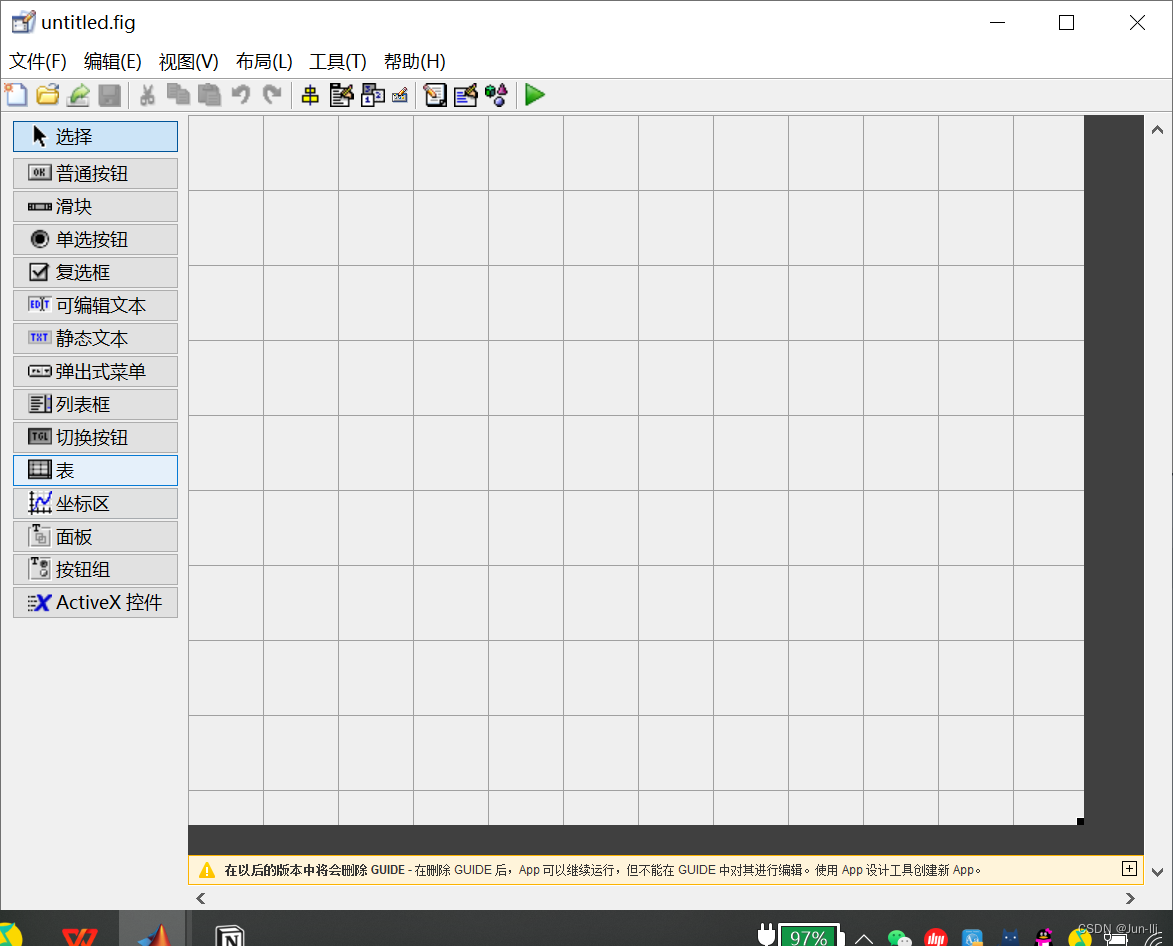
Task: Select the 坐标区 axes tool
Action: click(x=95, y=503)
